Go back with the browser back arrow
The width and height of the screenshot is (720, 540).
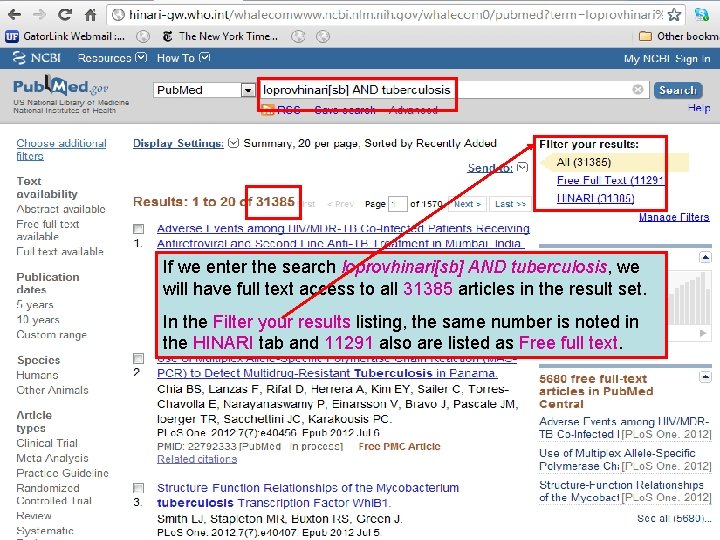(14, 15)
